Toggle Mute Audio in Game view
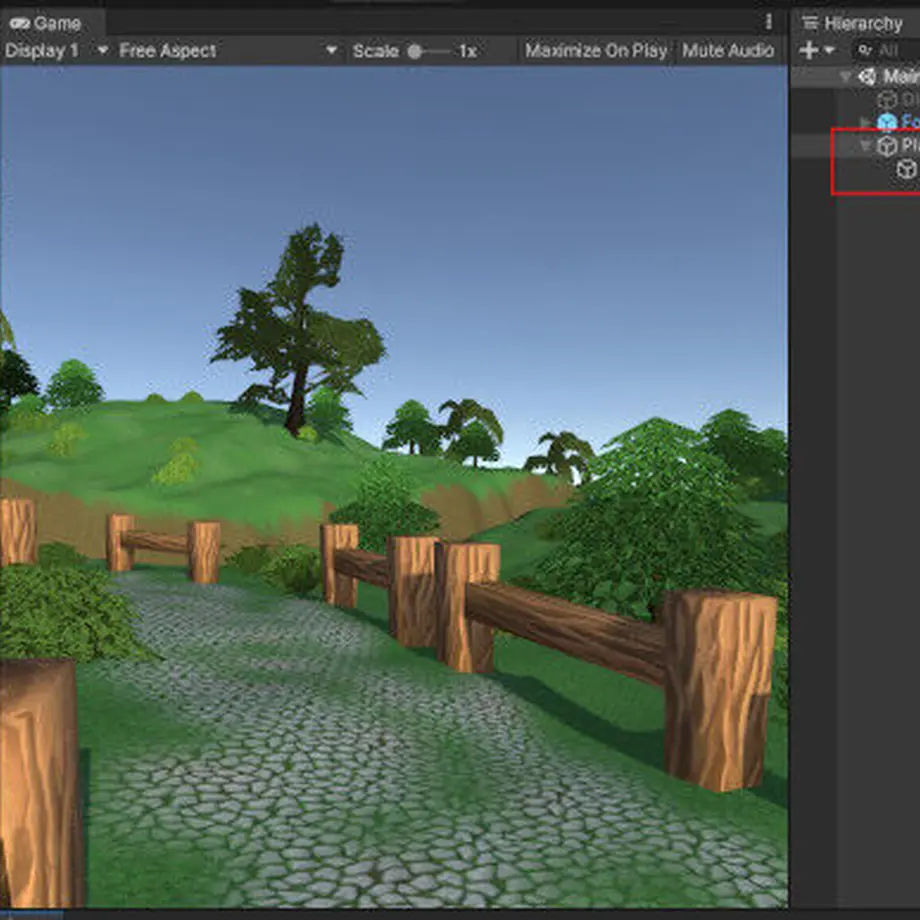The image size is (920, 920). (728, 51)
